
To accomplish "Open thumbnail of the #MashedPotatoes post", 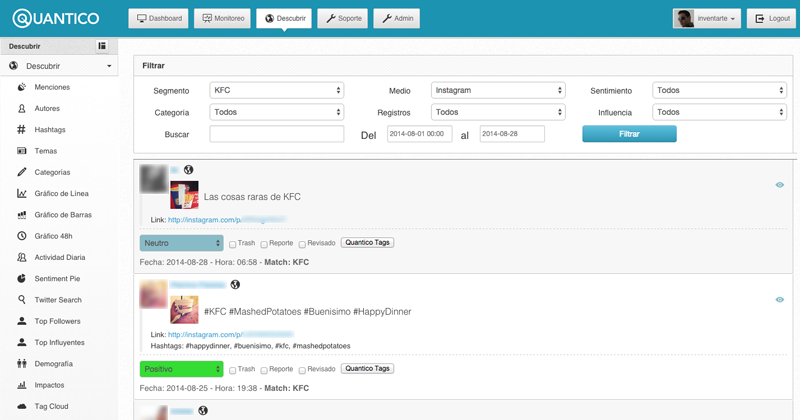I will [x=184, y=310].
